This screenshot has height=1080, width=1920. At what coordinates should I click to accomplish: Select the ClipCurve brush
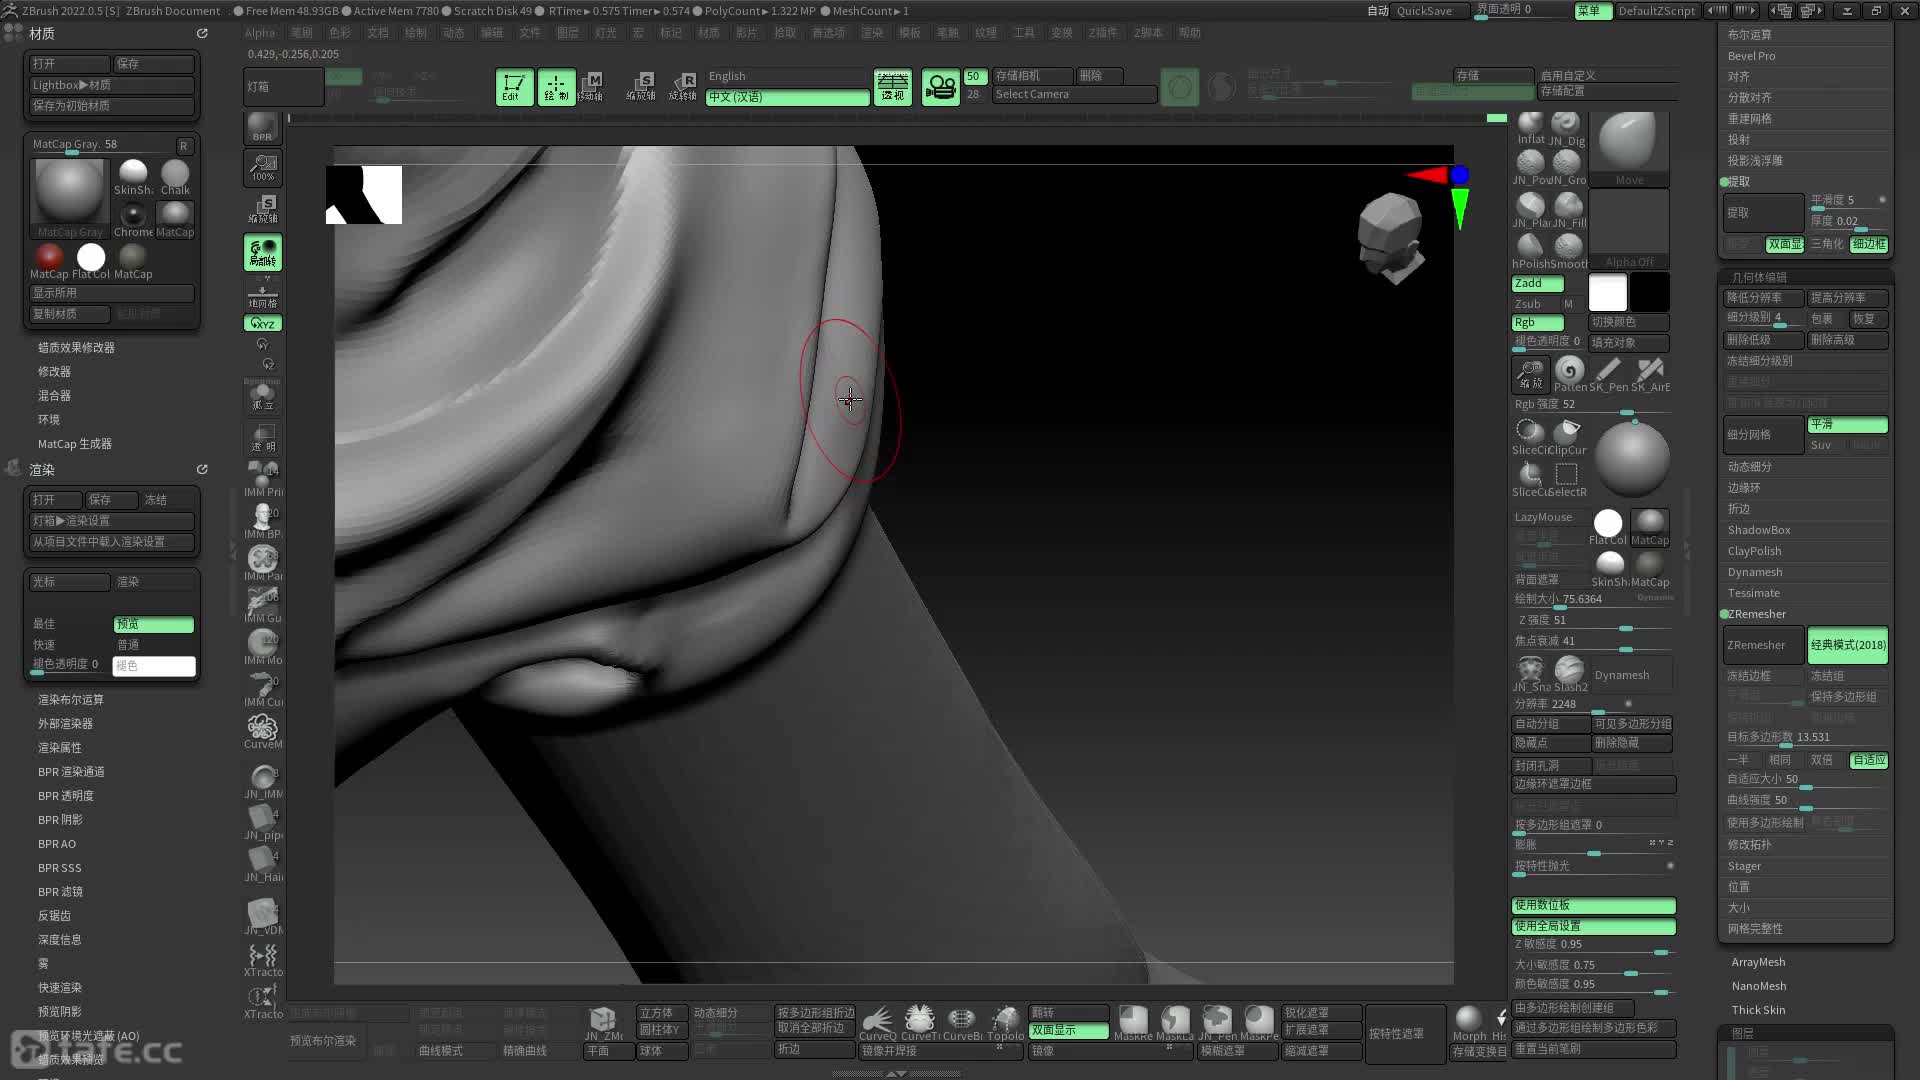[x=1569, y=437]
